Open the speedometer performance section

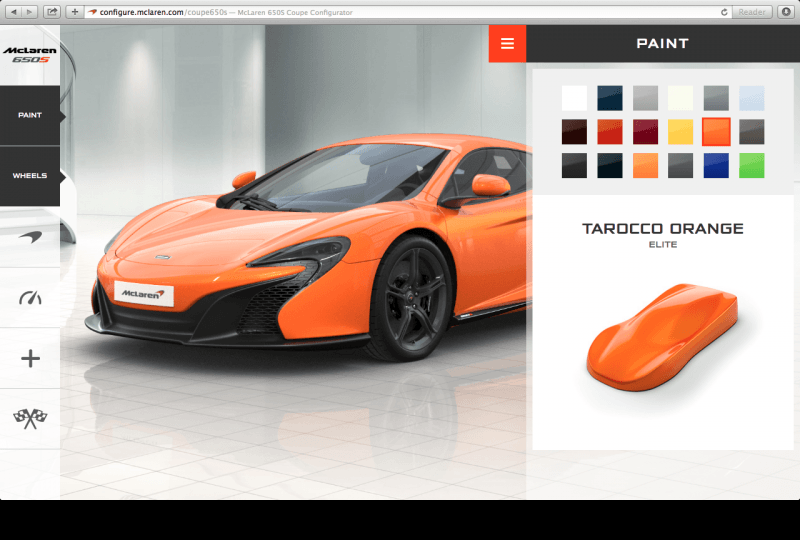(30, 298)
